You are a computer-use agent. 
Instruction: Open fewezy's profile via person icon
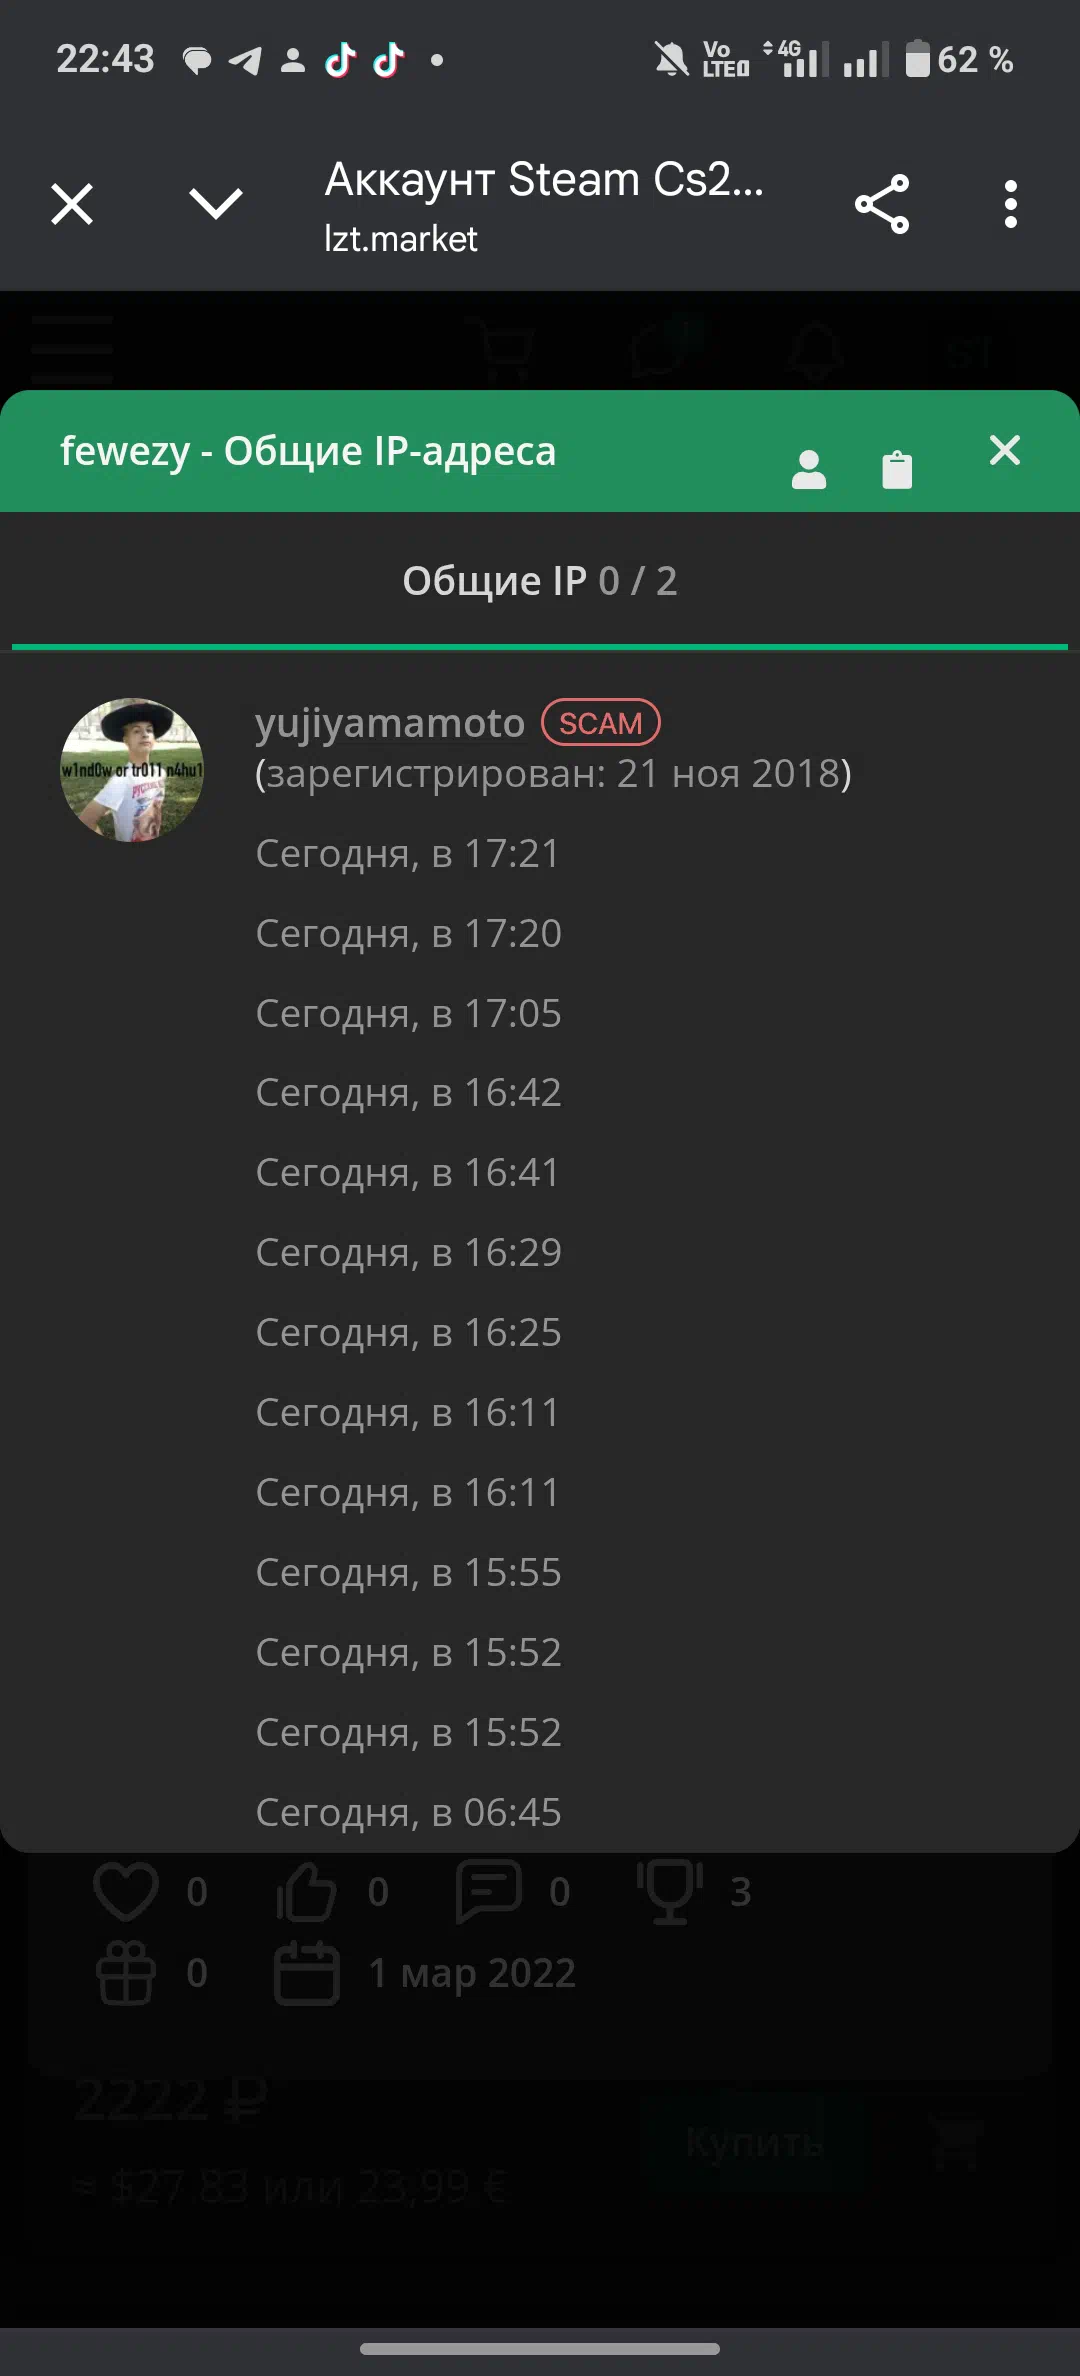click(x=809, y=469)
